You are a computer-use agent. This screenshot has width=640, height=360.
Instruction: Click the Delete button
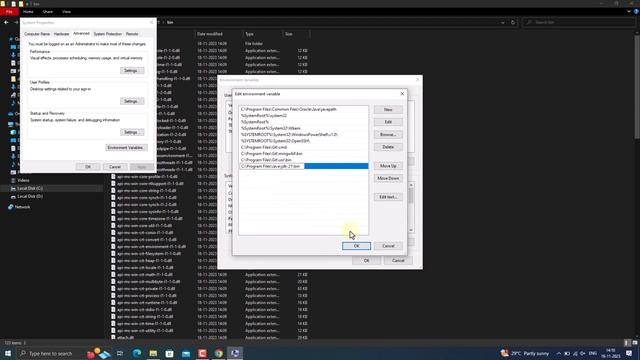pos(388,147)
